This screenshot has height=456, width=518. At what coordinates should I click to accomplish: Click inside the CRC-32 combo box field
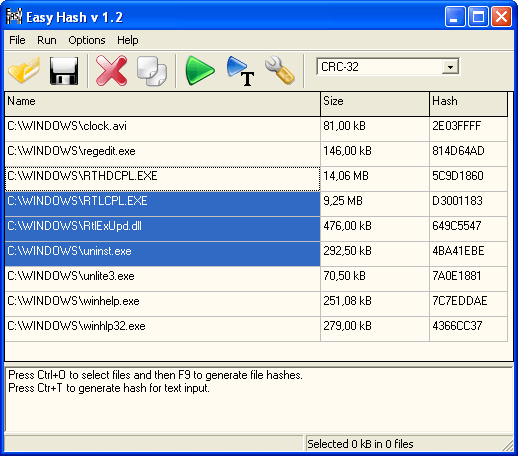[380, 67]
